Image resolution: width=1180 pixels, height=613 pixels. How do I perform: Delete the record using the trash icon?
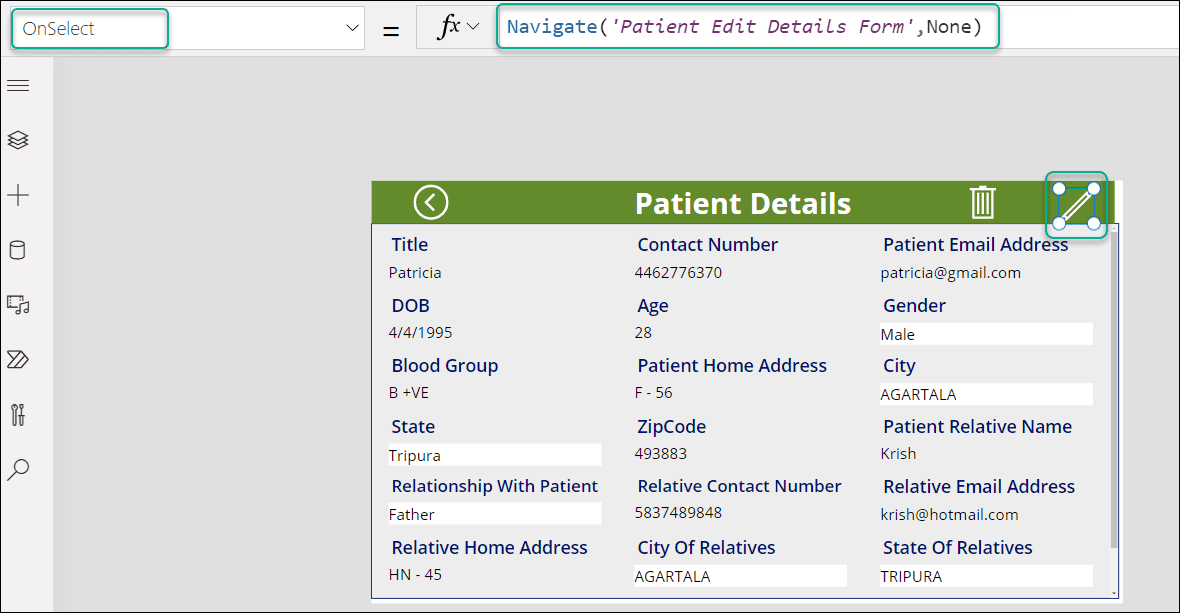983,202
